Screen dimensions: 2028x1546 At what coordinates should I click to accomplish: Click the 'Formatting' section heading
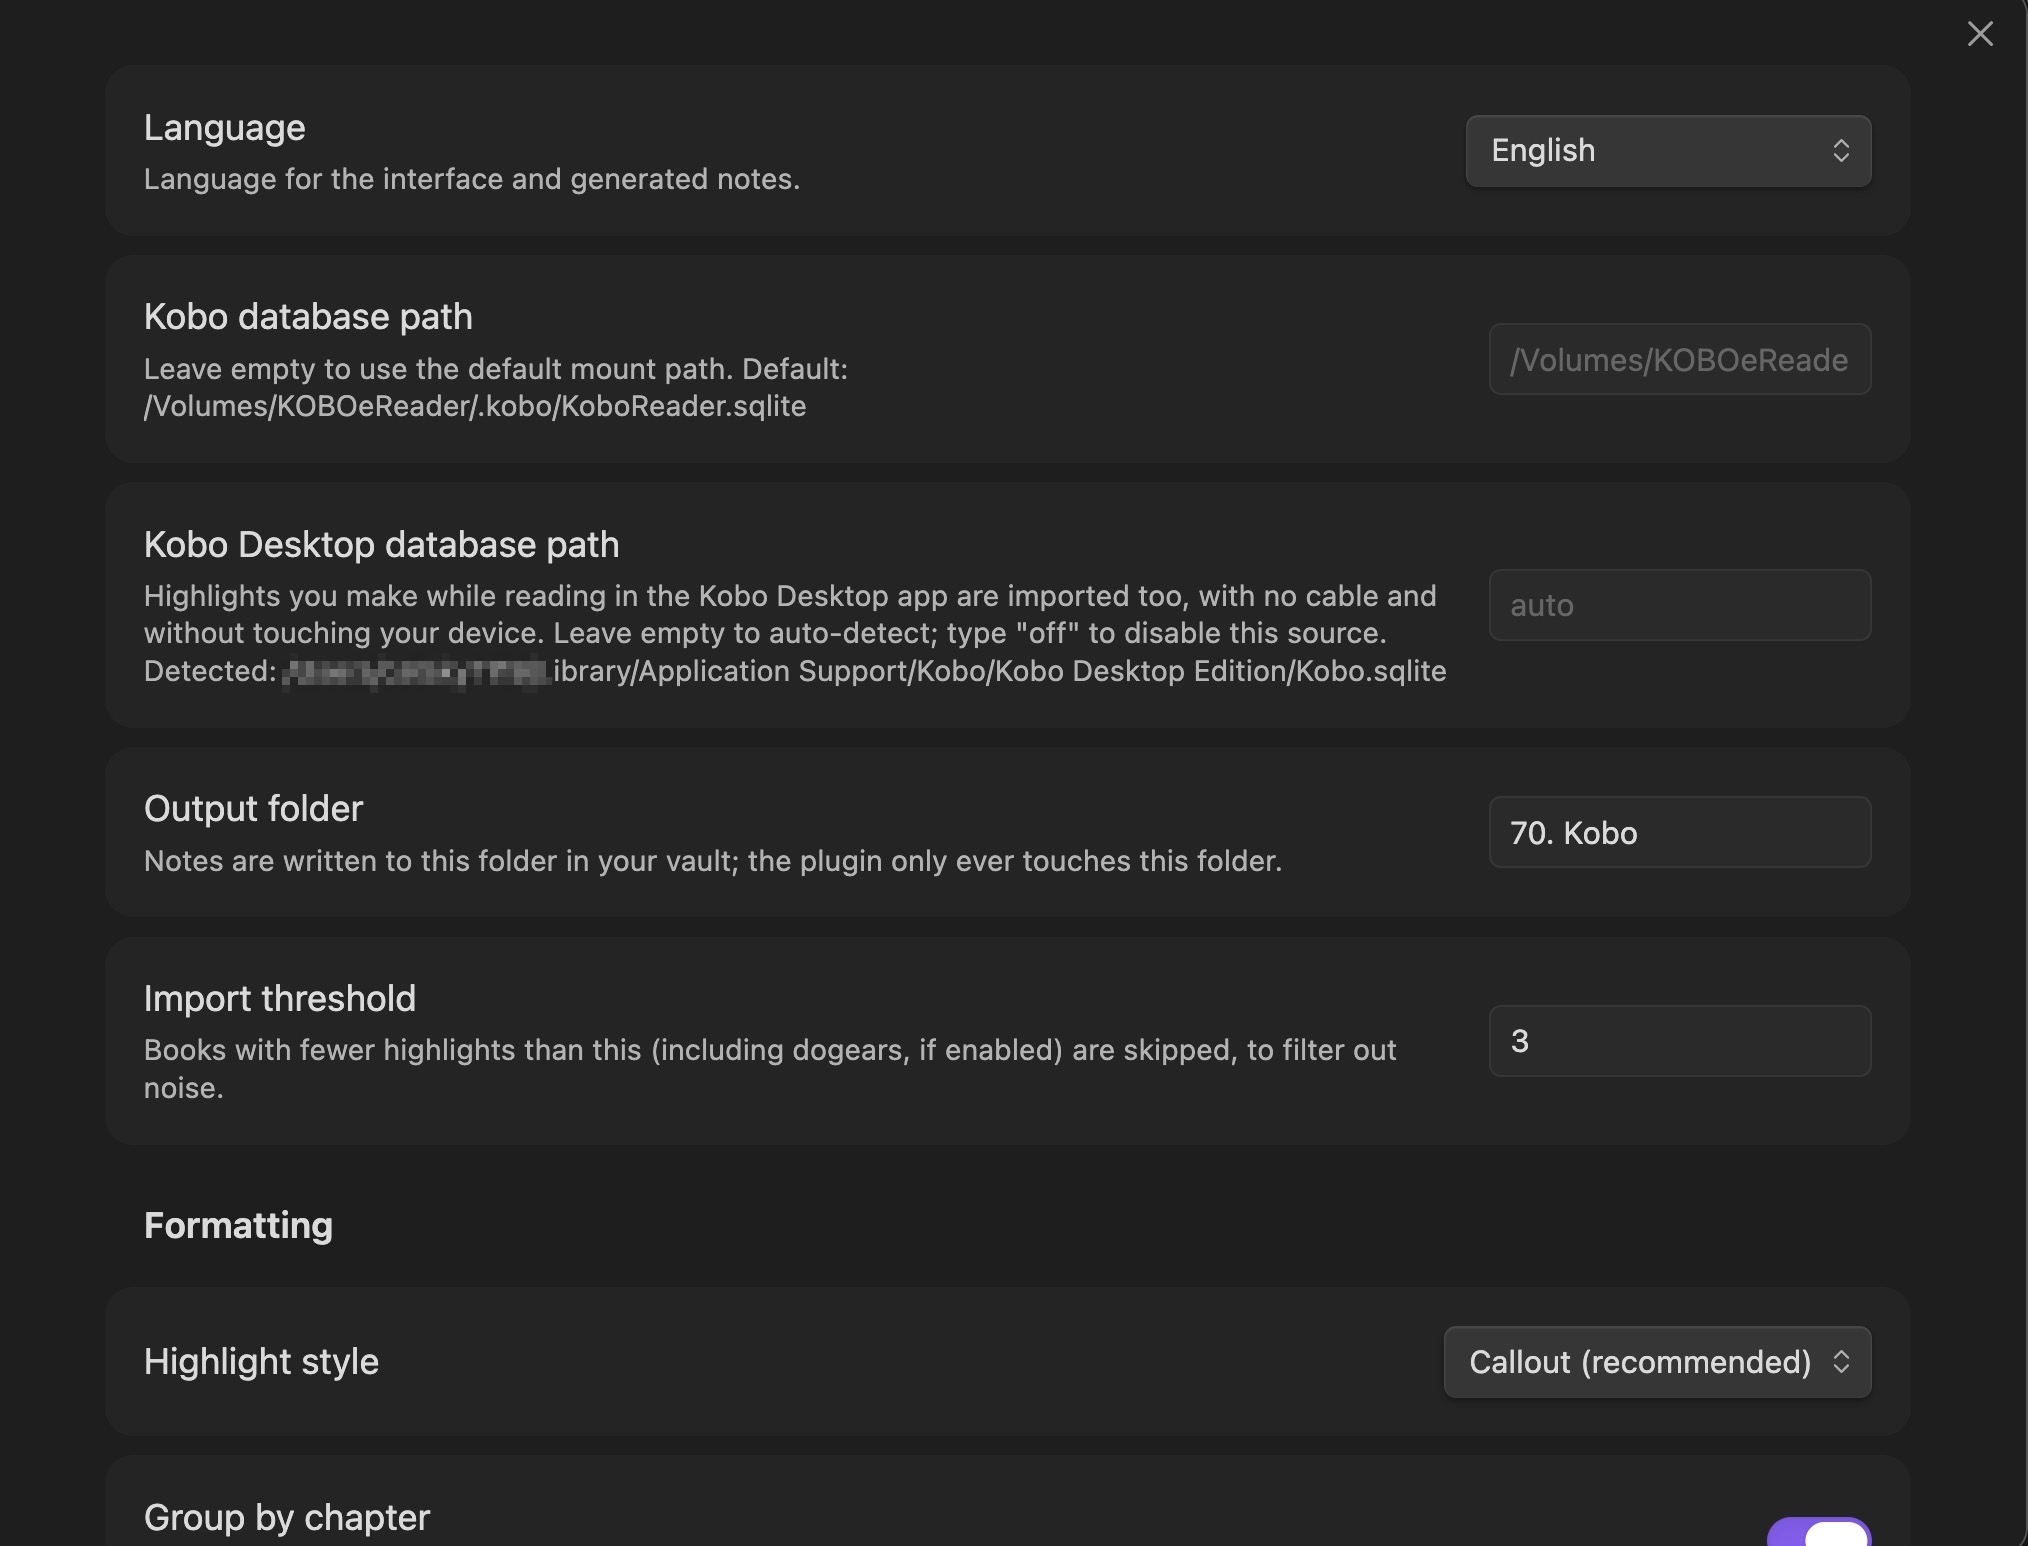(238, 1225)
